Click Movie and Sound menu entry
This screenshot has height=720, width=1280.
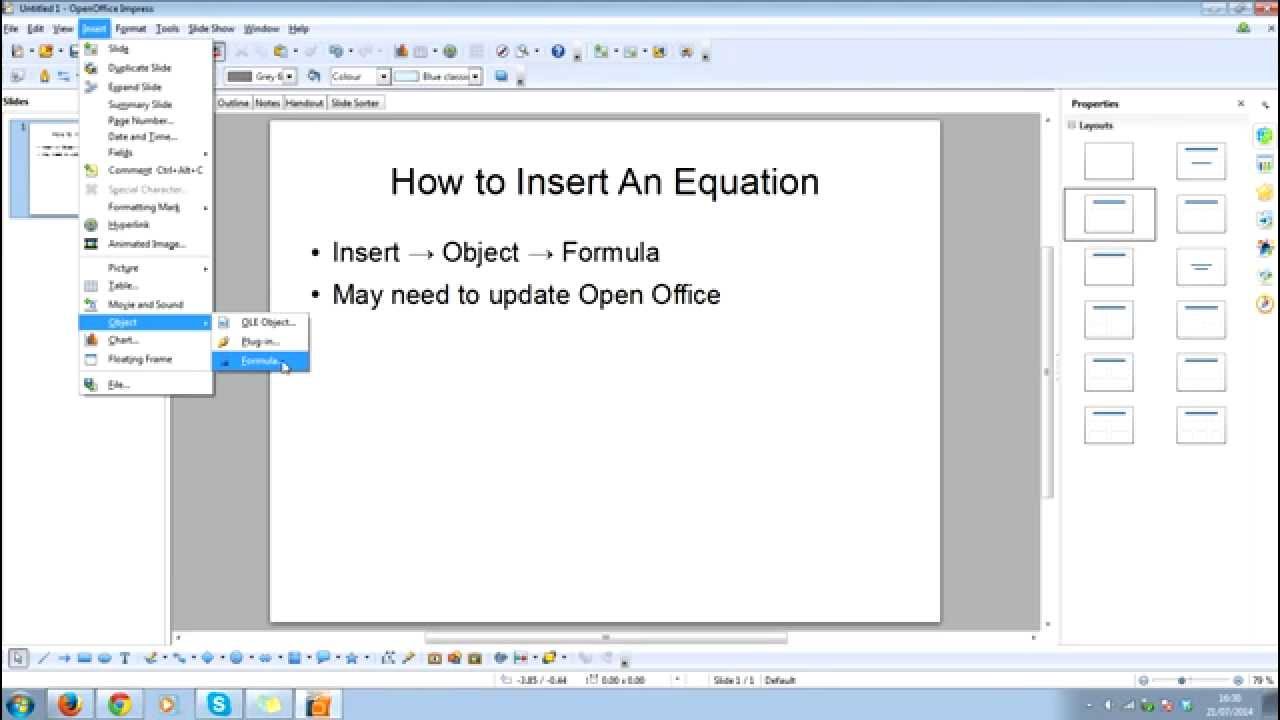point(146,304)
